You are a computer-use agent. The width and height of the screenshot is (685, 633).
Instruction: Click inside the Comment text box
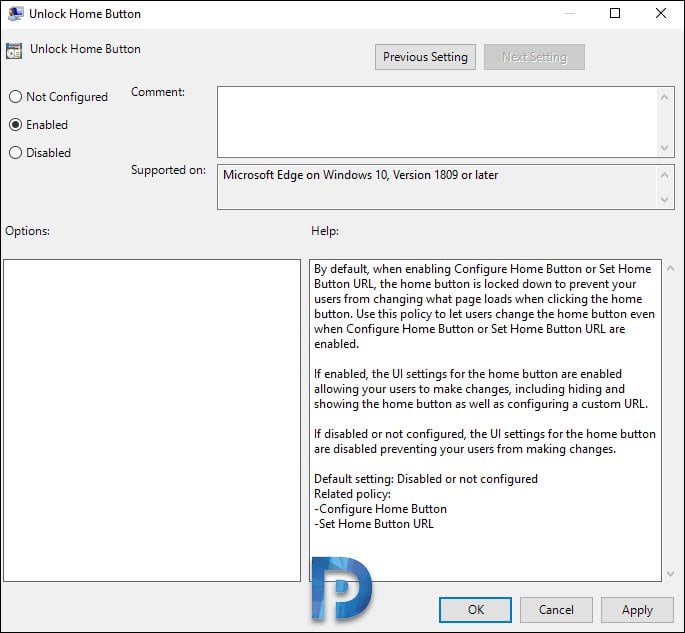coord(437,122)
